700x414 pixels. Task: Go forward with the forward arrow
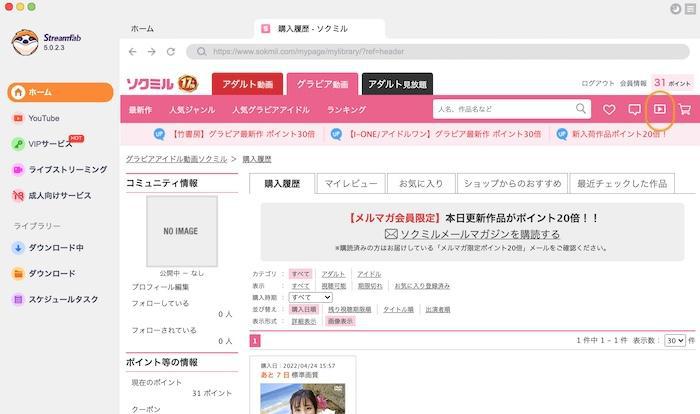pos(152,52)
